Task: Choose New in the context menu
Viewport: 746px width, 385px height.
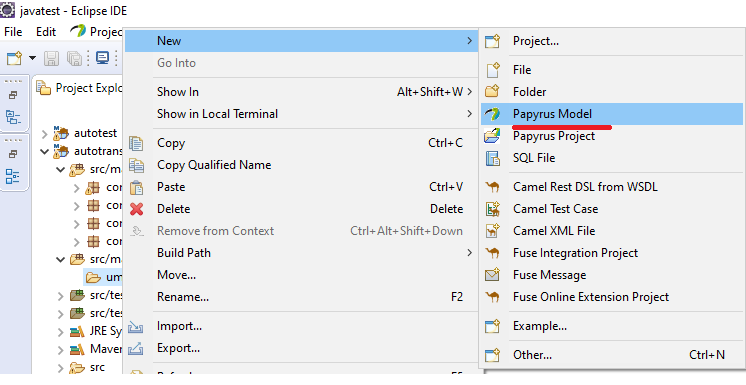Action: (301, 41)
